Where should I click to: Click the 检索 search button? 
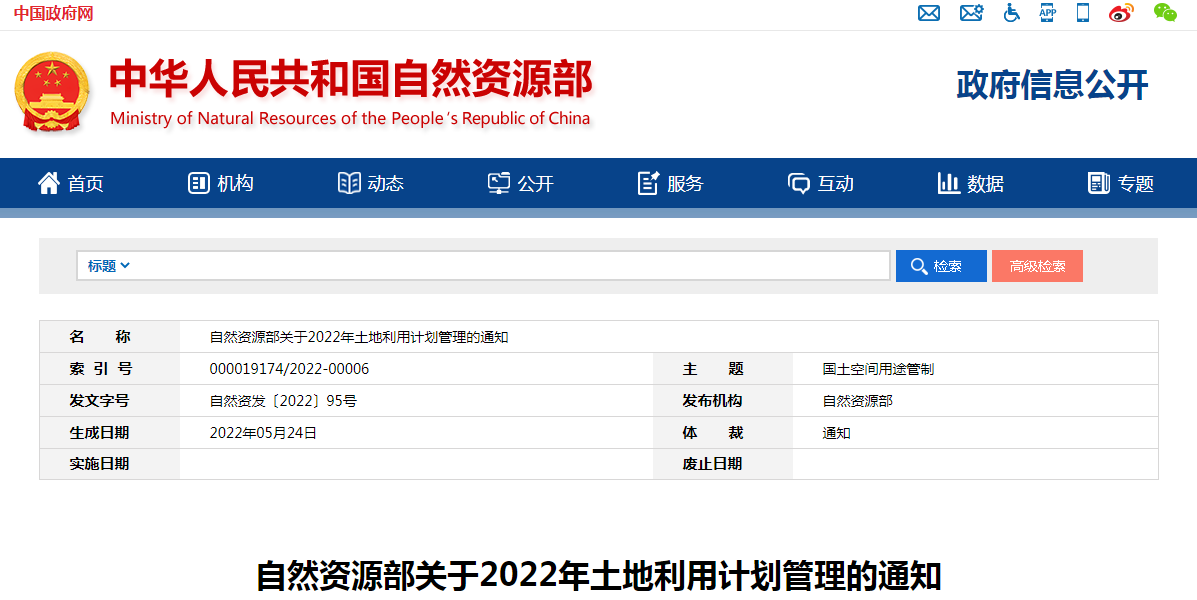click(940, 266)
